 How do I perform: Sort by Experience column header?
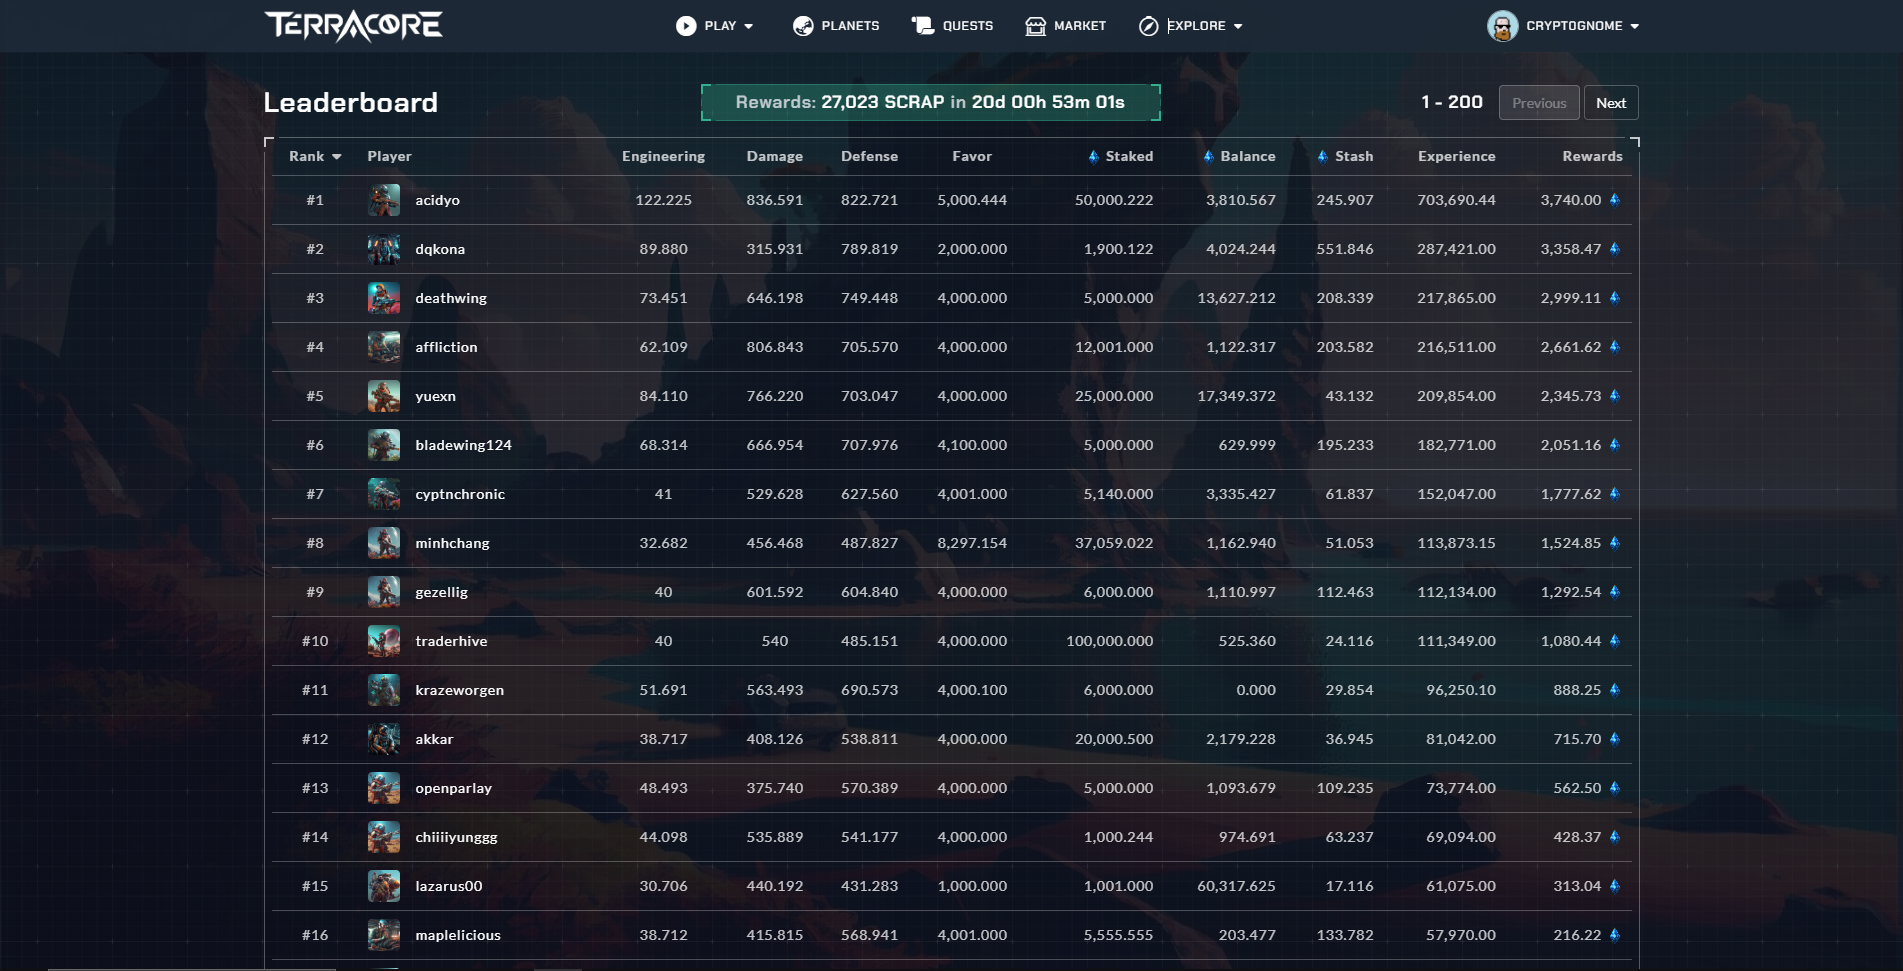click(x=1457, y=156)
